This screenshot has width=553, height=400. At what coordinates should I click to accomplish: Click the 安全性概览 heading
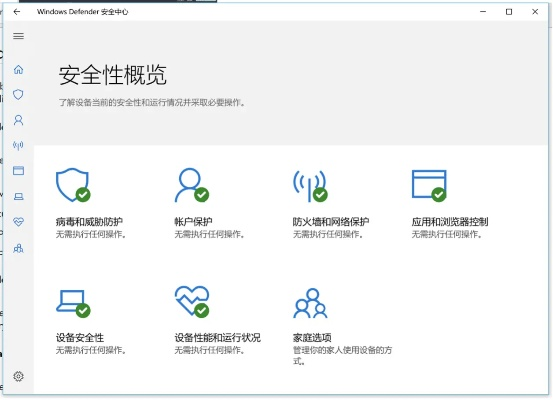coord(113,75)
